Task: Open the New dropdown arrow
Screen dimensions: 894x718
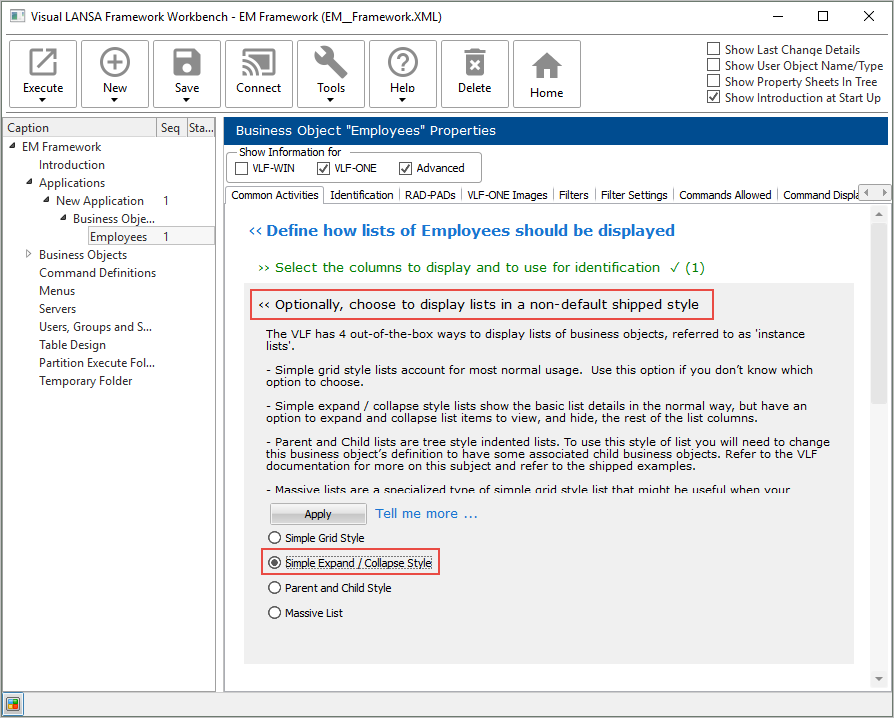Action: (115, 100)
